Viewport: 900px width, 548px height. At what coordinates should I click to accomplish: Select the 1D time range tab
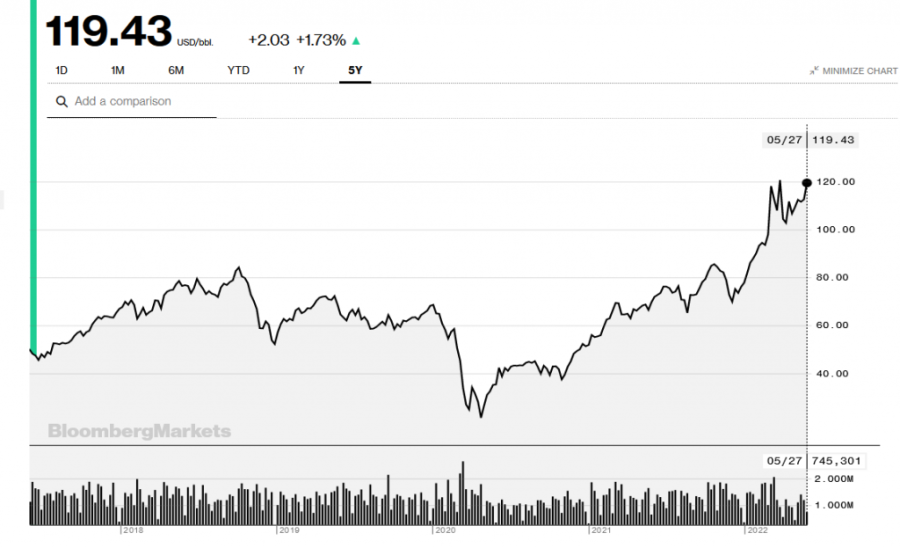[x=61, y=70]
